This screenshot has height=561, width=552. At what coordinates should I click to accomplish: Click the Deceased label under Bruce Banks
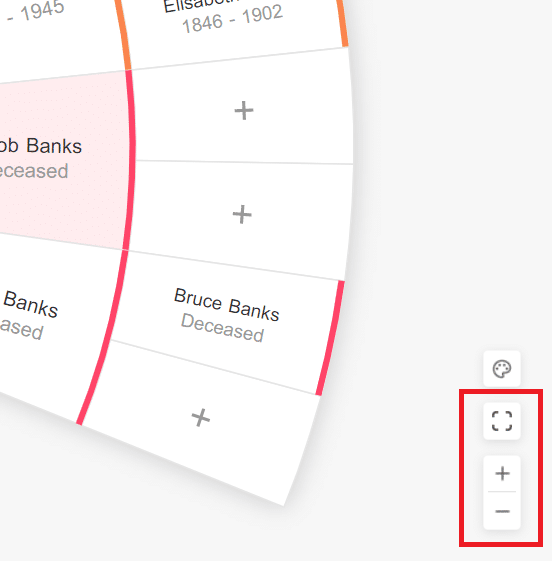222,328
